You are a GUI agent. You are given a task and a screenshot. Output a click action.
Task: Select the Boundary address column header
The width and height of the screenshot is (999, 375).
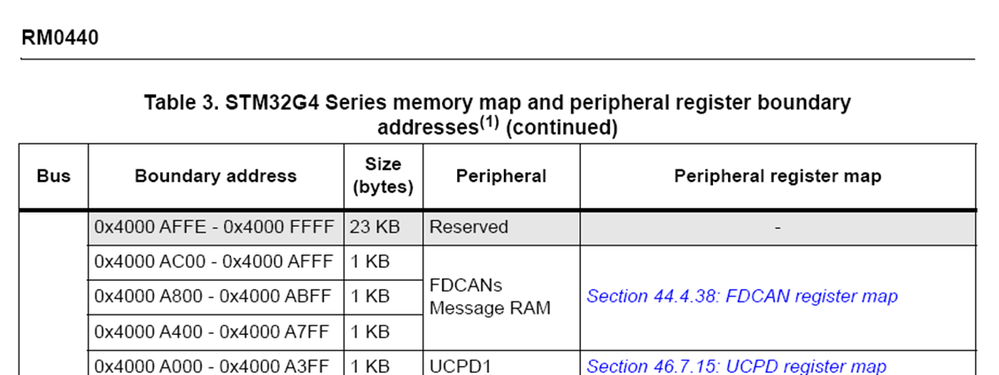pyautogui.click(x=216, y=176)
